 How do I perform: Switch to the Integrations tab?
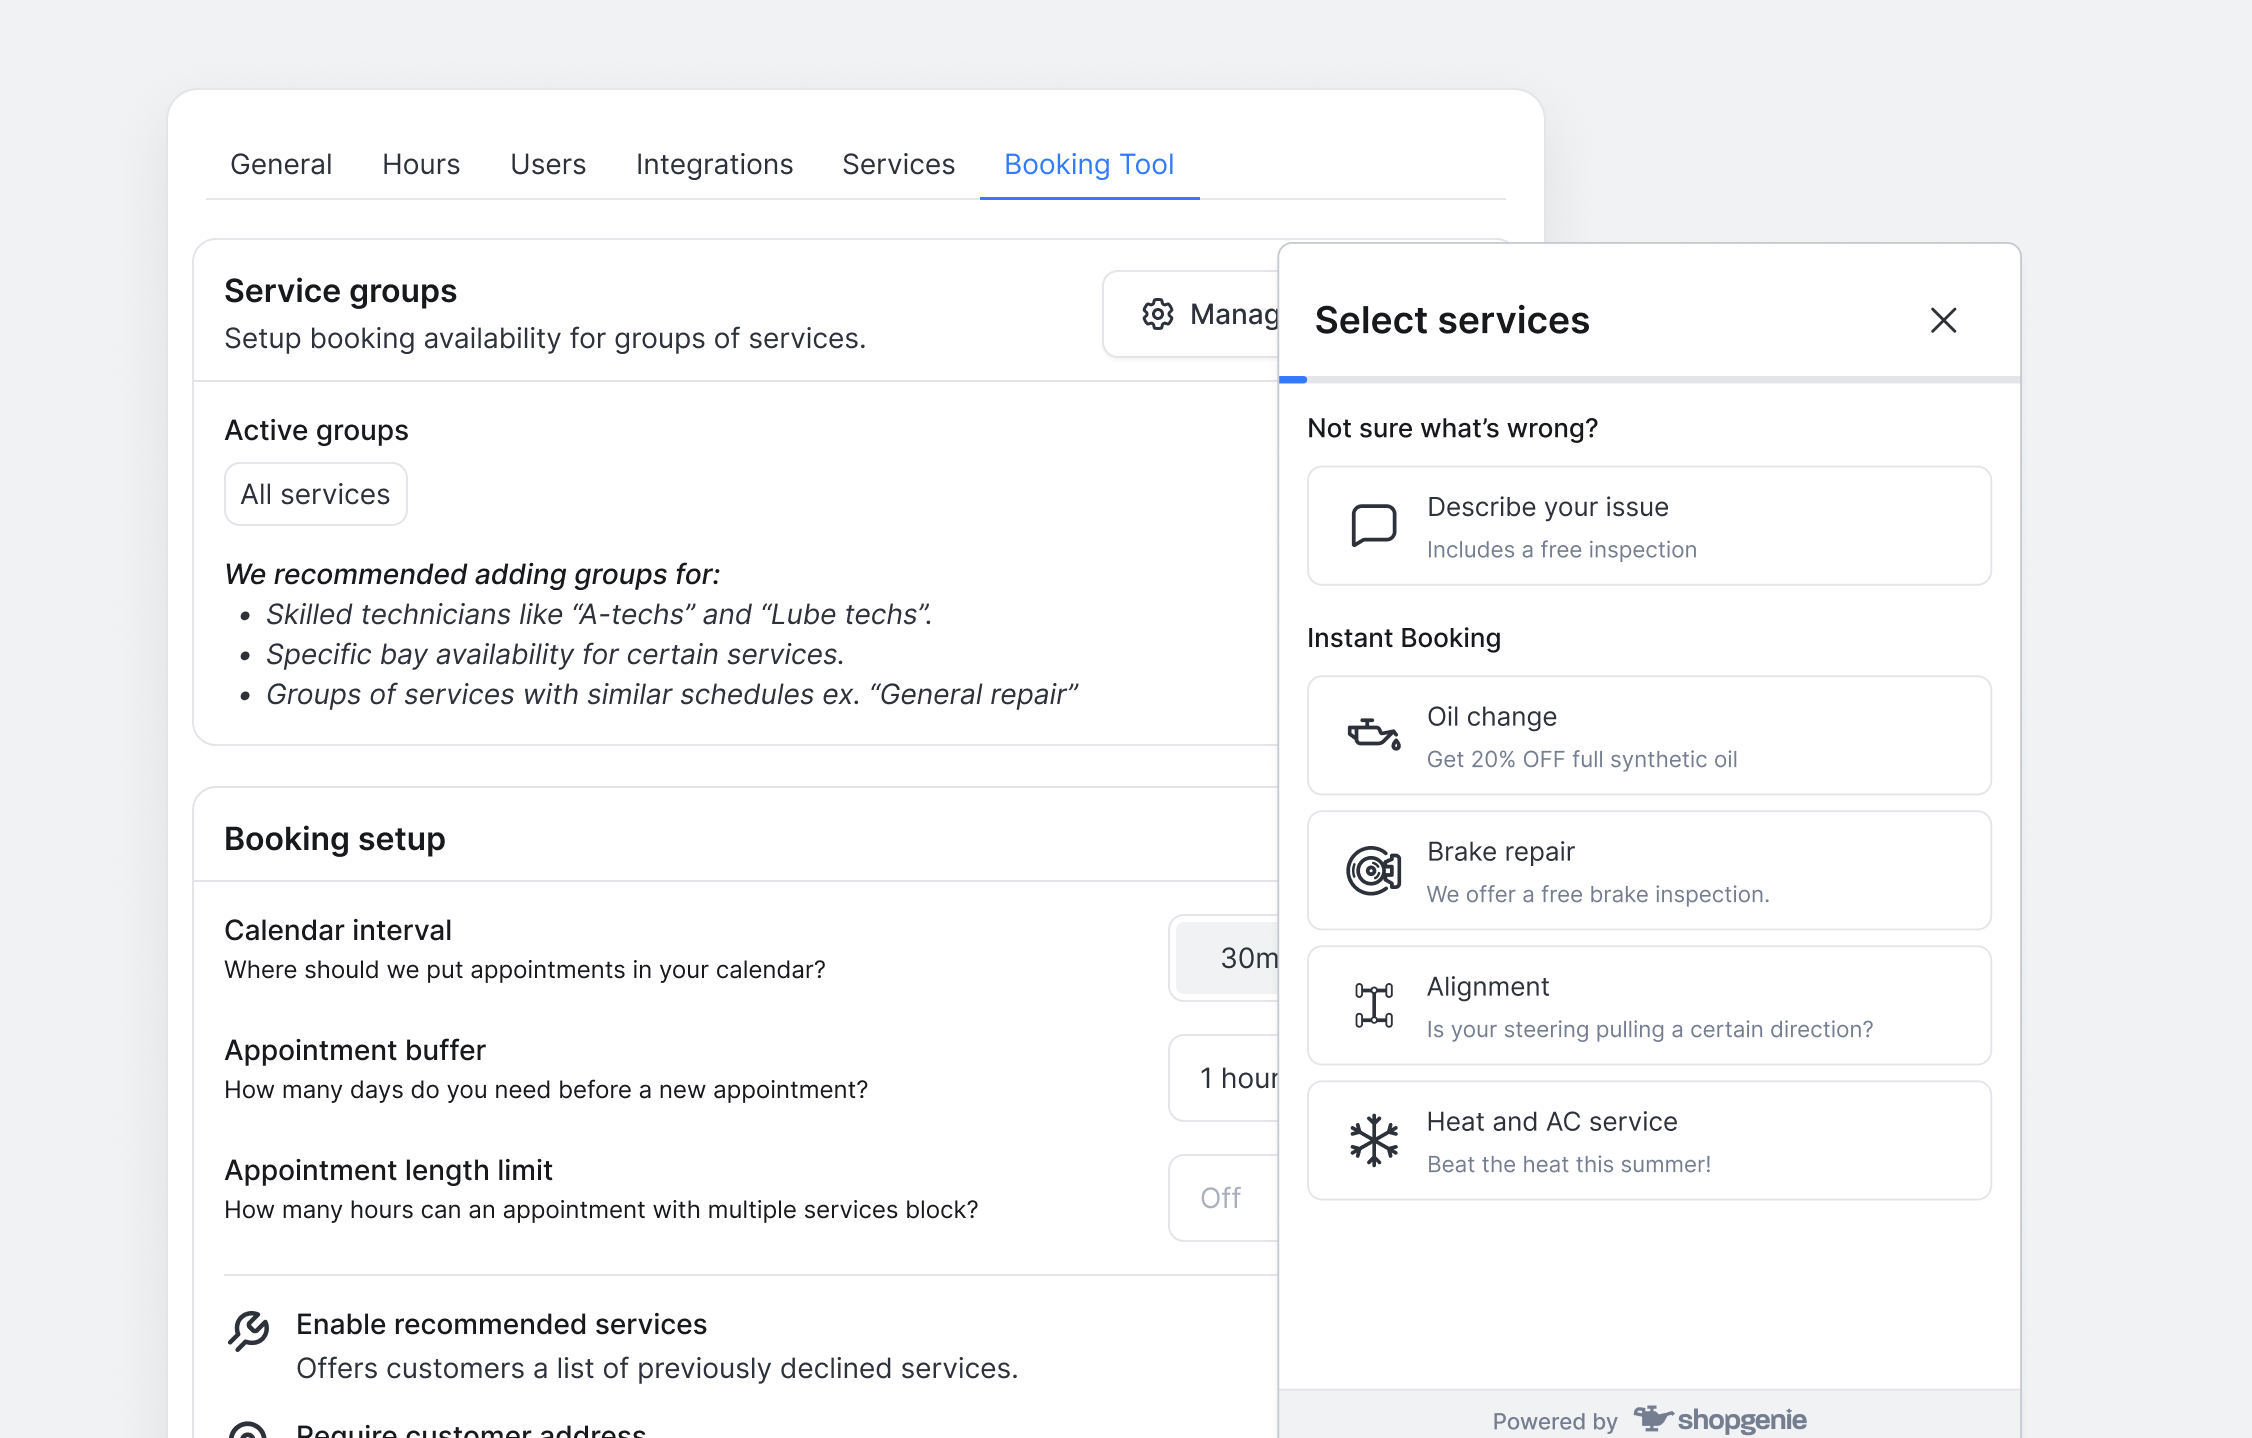pyautogui.click(x=714, y=164)
